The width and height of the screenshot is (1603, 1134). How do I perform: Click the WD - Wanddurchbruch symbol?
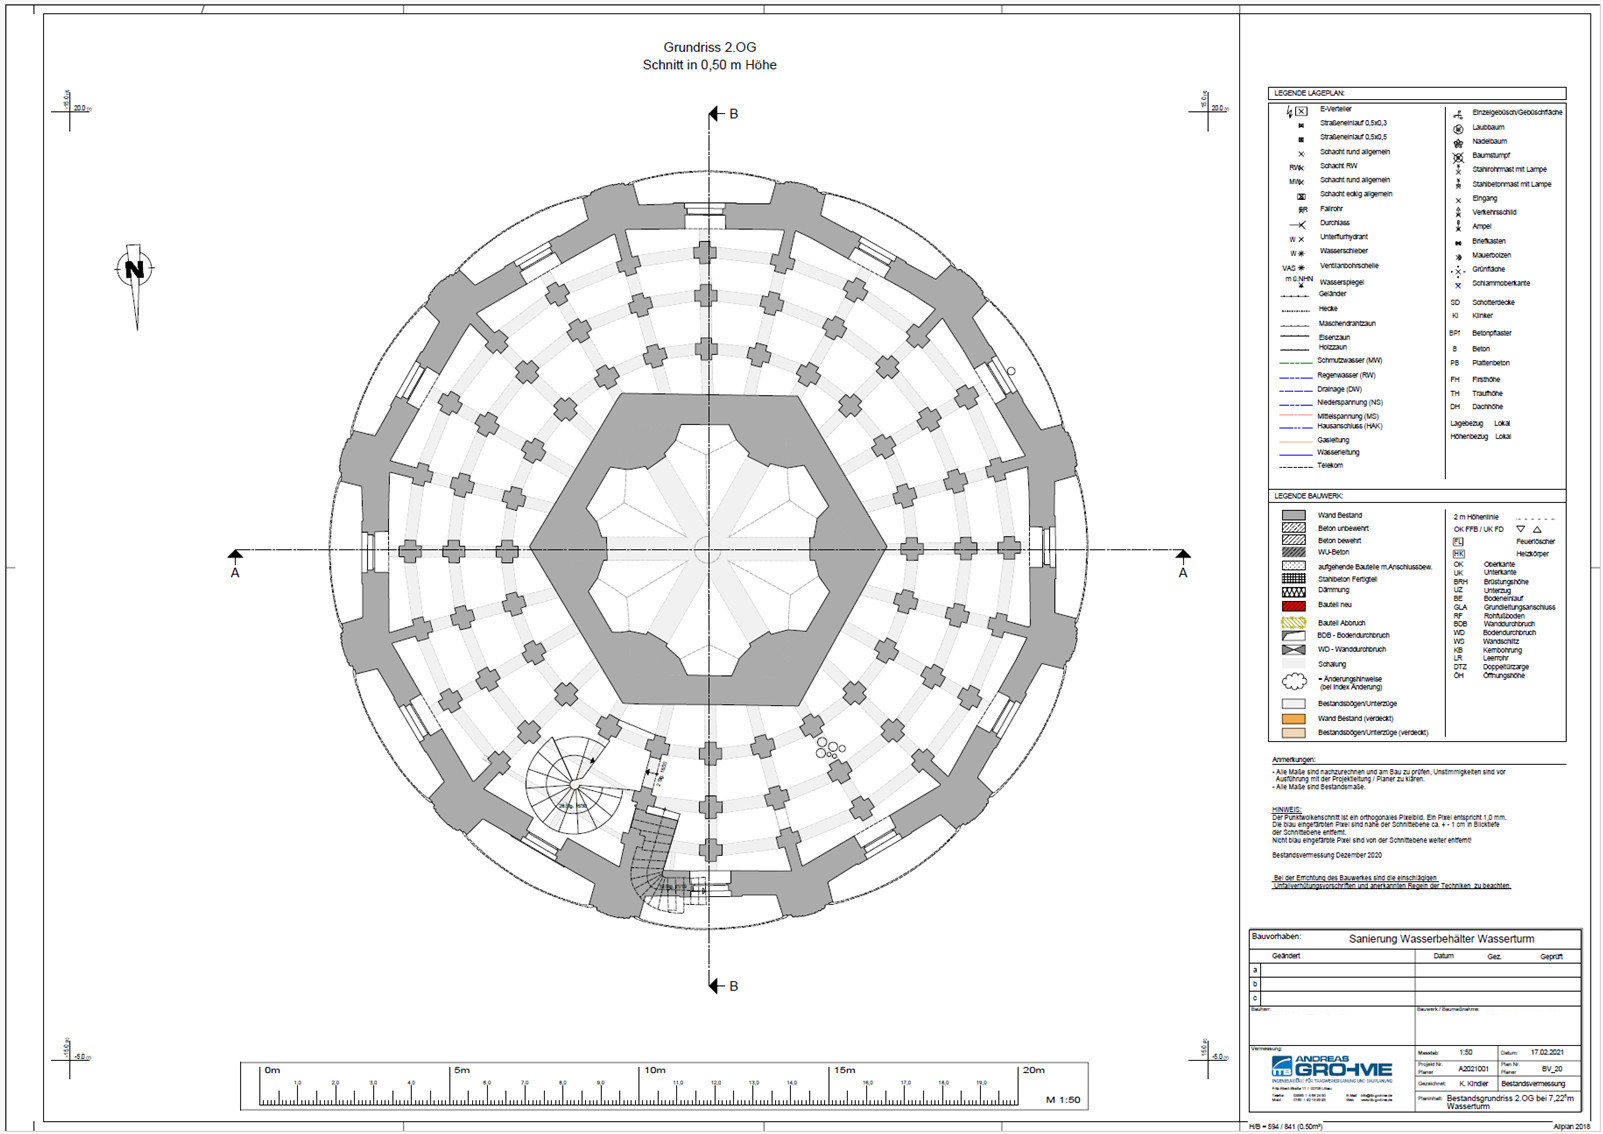point(1294,650)
